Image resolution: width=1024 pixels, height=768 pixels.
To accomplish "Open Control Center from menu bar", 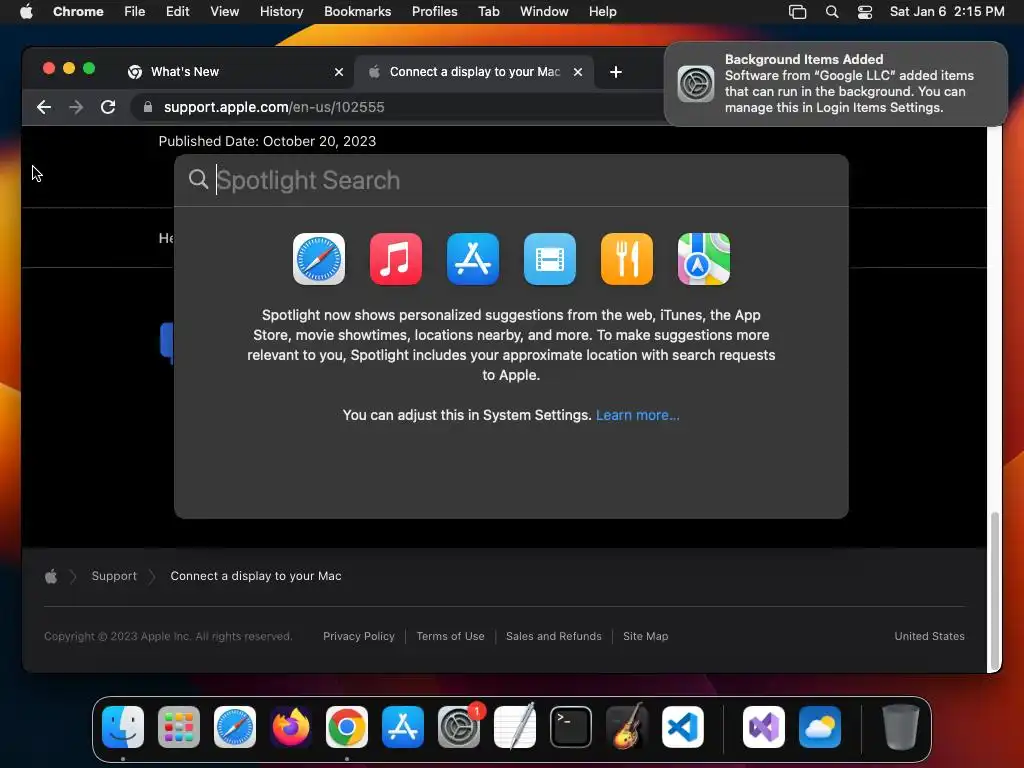I will [865, 12].
